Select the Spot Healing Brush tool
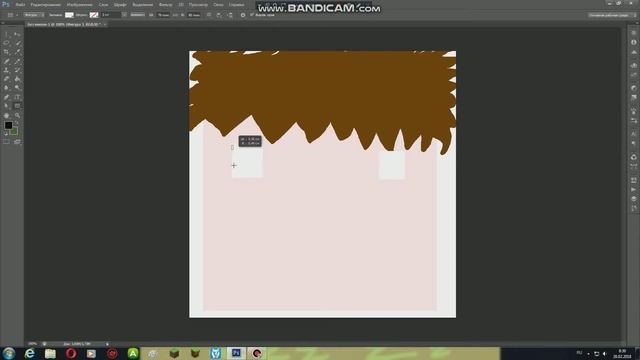The height and width of the screenshot is (360, 640). click(7, 61)
